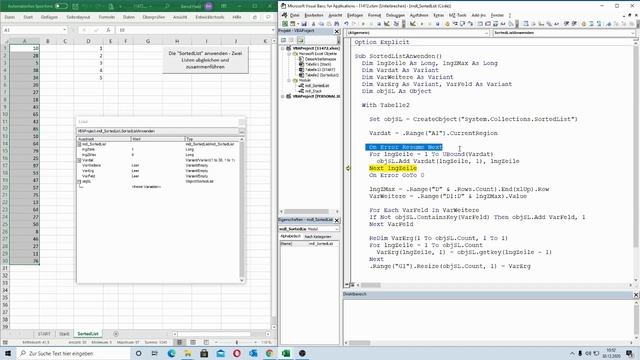Collapse Microsoft Excel Objekte folder

coord(289,54)
